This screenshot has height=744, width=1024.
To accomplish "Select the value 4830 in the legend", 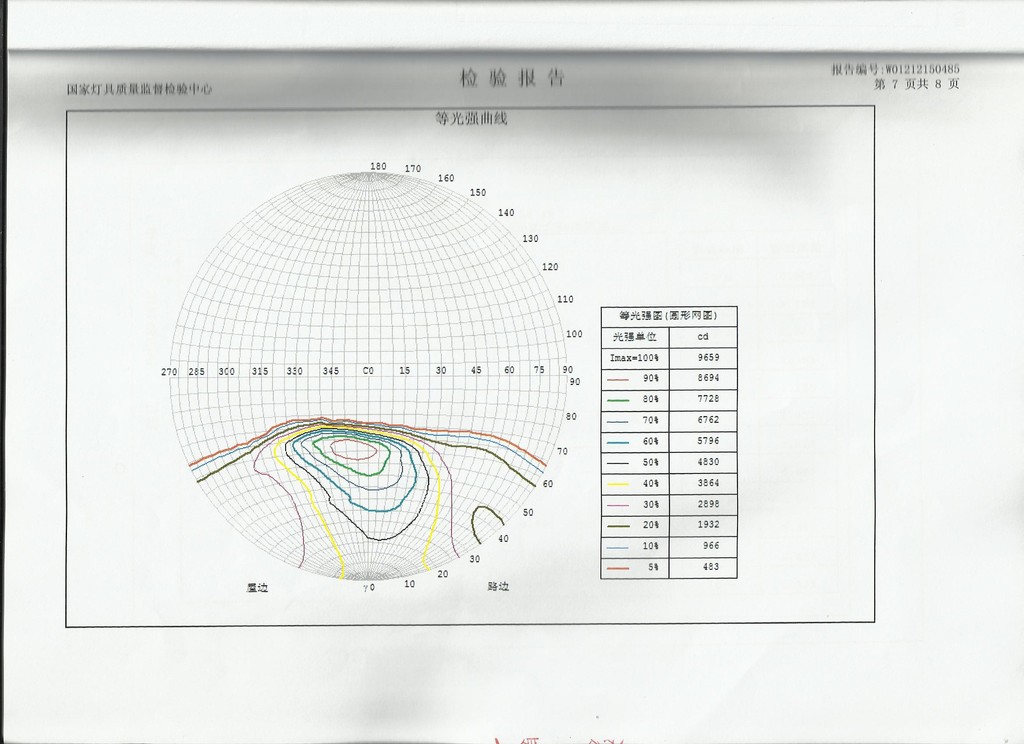I will 708,462.
